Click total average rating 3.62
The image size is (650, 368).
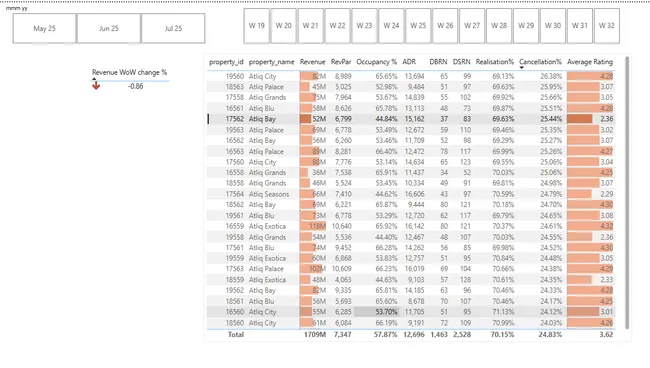[x=606, y=334]
